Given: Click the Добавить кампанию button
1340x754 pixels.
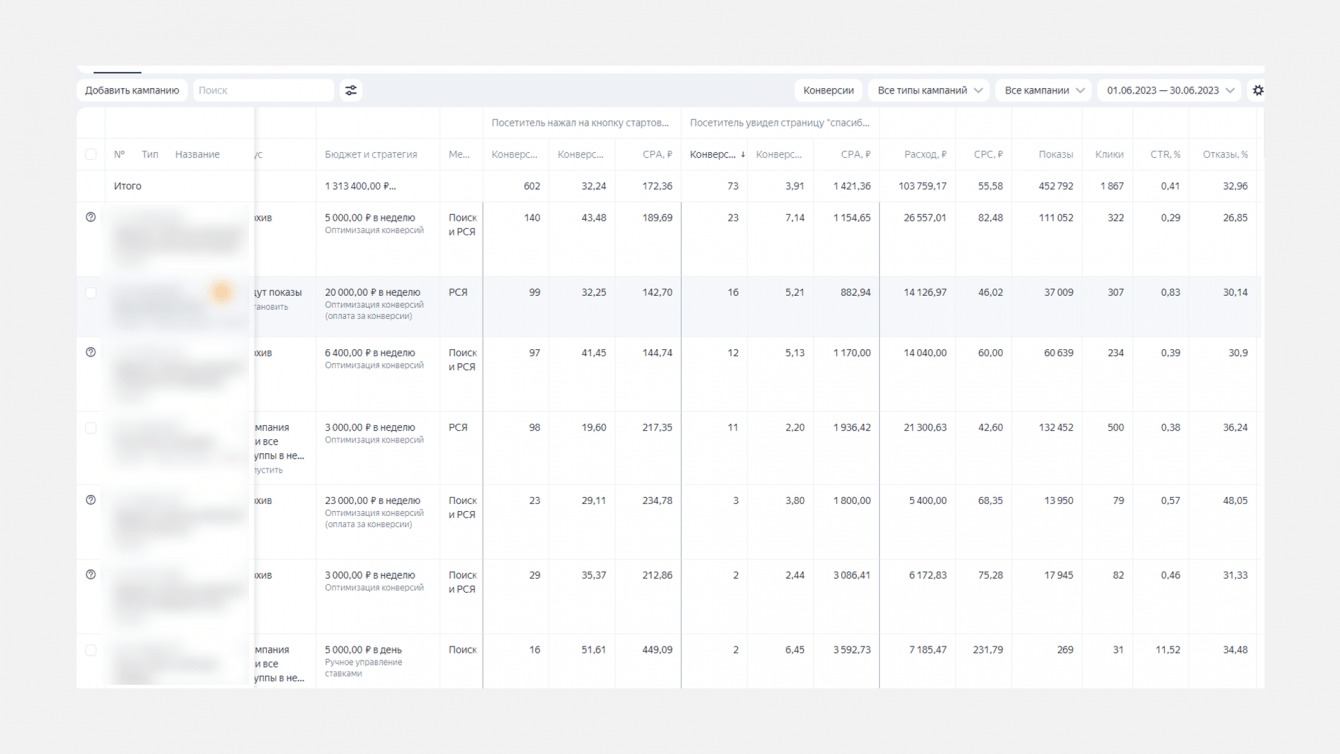Looking at the screenshot, I should 132,91.
